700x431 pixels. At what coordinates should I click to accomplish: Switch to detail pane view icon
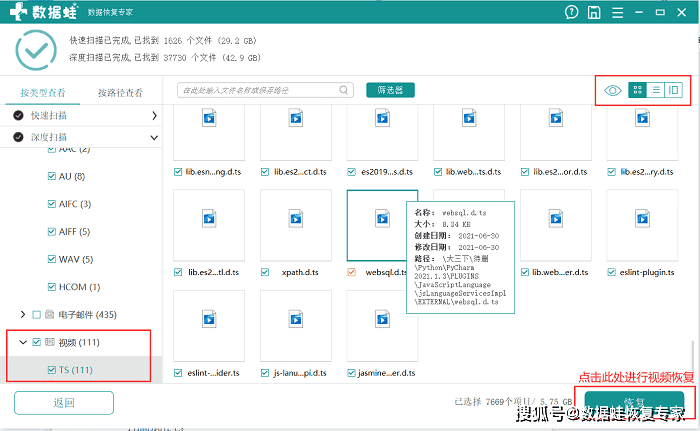(x=673, y=90)
